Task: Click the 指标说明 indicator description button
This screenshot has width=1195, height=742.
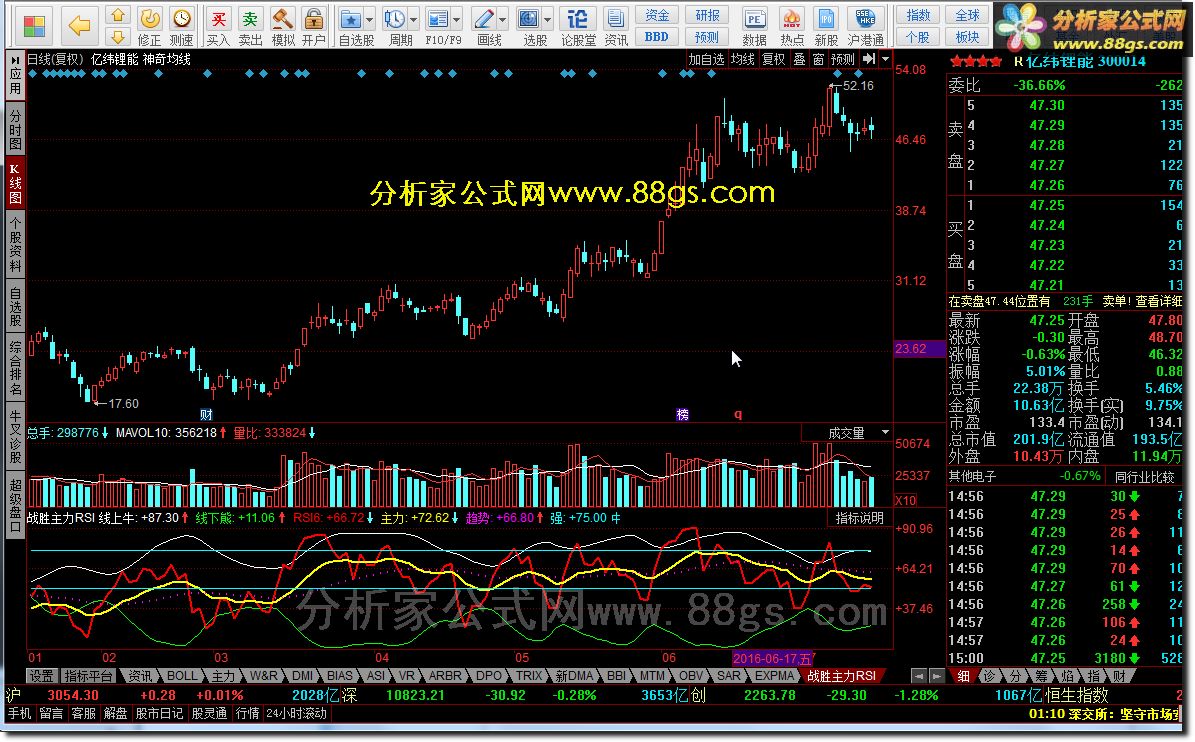Action: [860, 518]
